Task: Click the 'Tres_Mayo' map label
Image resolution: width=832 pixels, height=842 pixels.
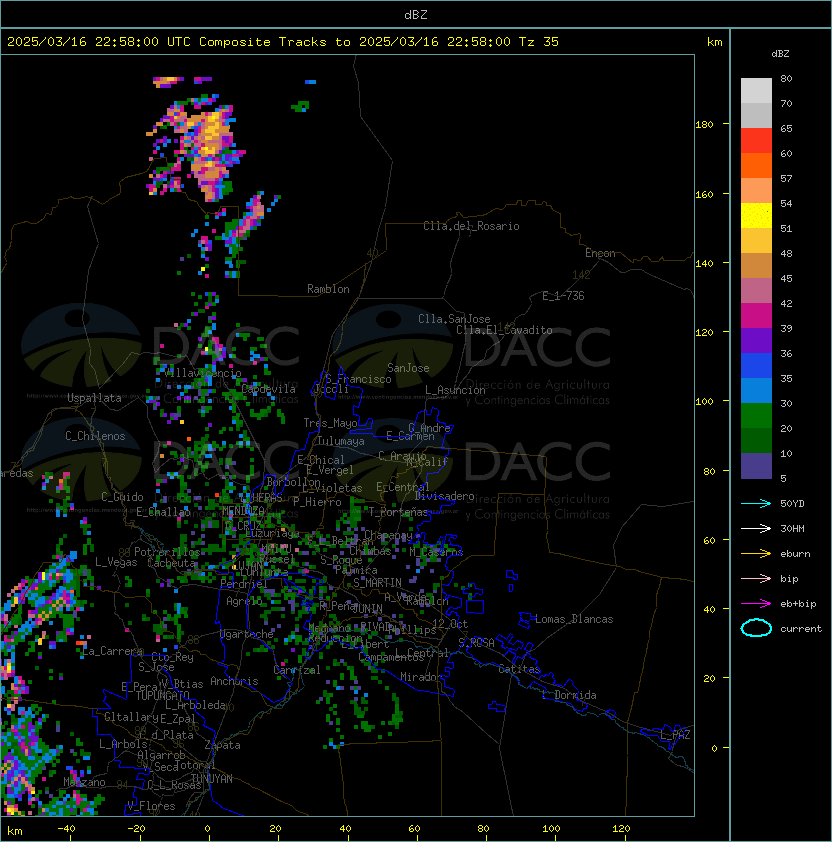Action: coord(330,423)
